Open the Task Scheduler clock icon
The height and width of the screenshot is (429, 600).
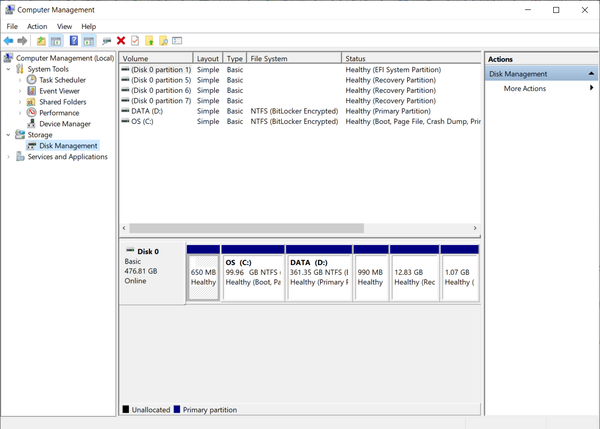(32, 80)
